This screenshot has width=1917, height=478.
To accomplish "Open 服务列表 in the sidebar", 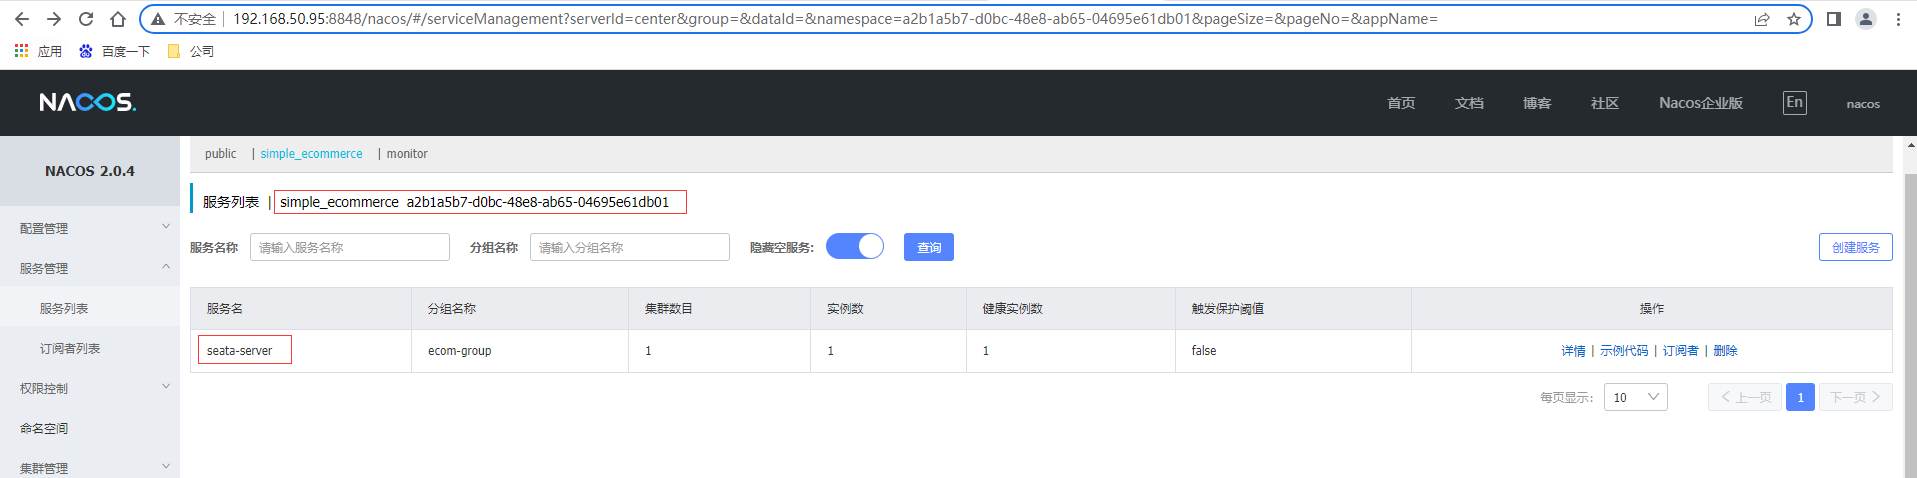I will point(90,308).
